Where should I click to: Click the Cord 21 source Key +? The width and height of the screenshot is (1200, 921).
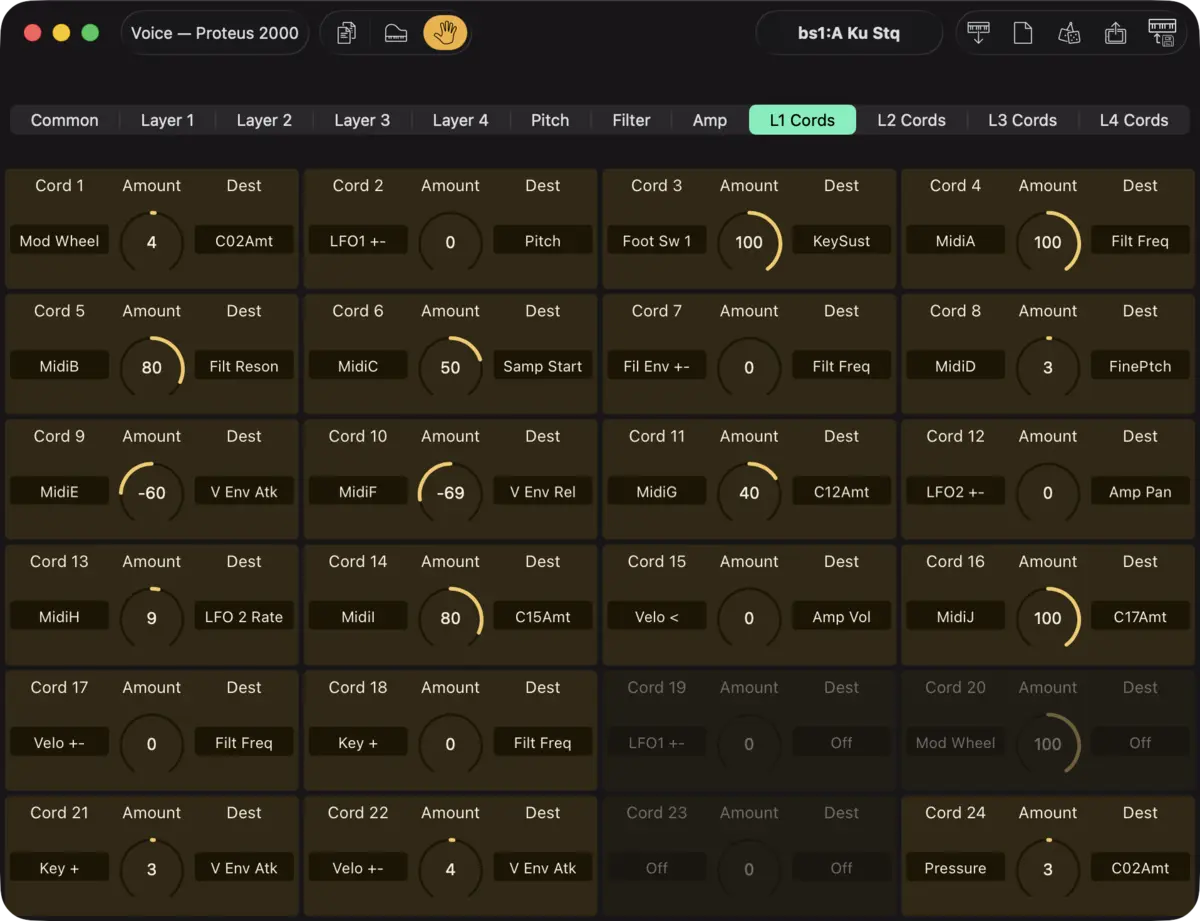[x=59, y=868]
